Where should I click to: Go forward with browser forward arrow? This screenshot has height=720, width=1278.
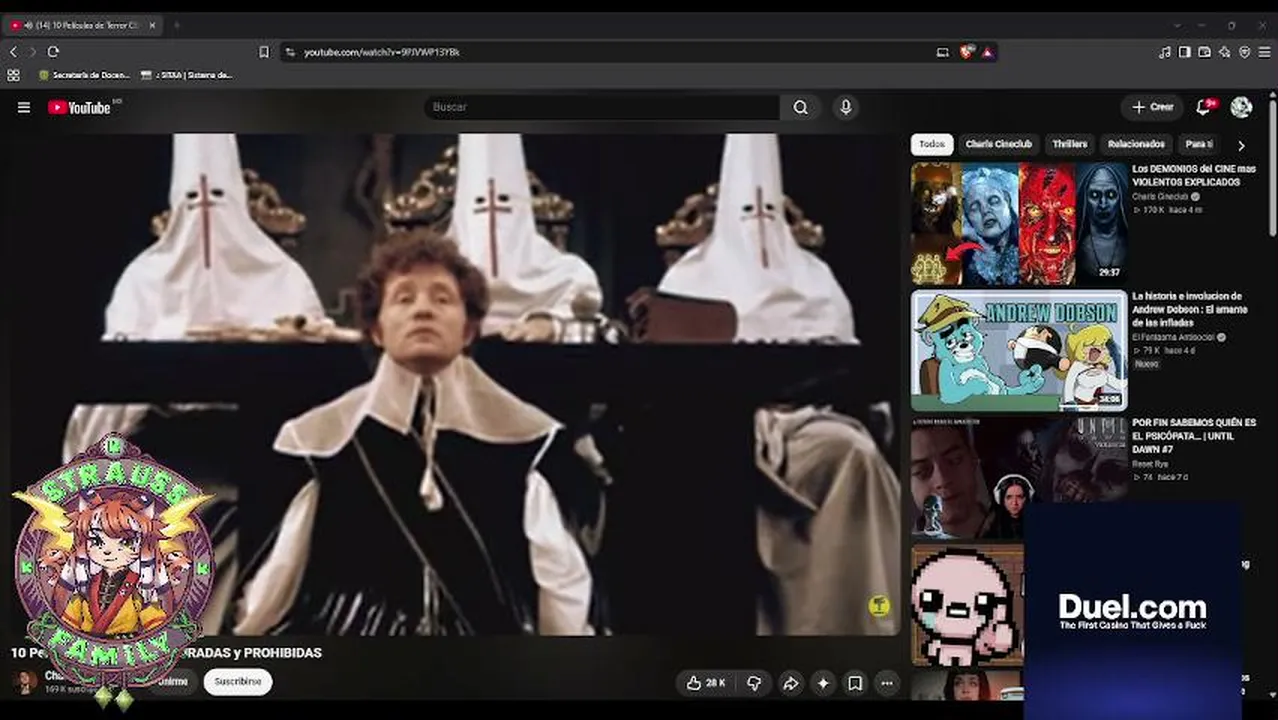(x=32, y=52)
